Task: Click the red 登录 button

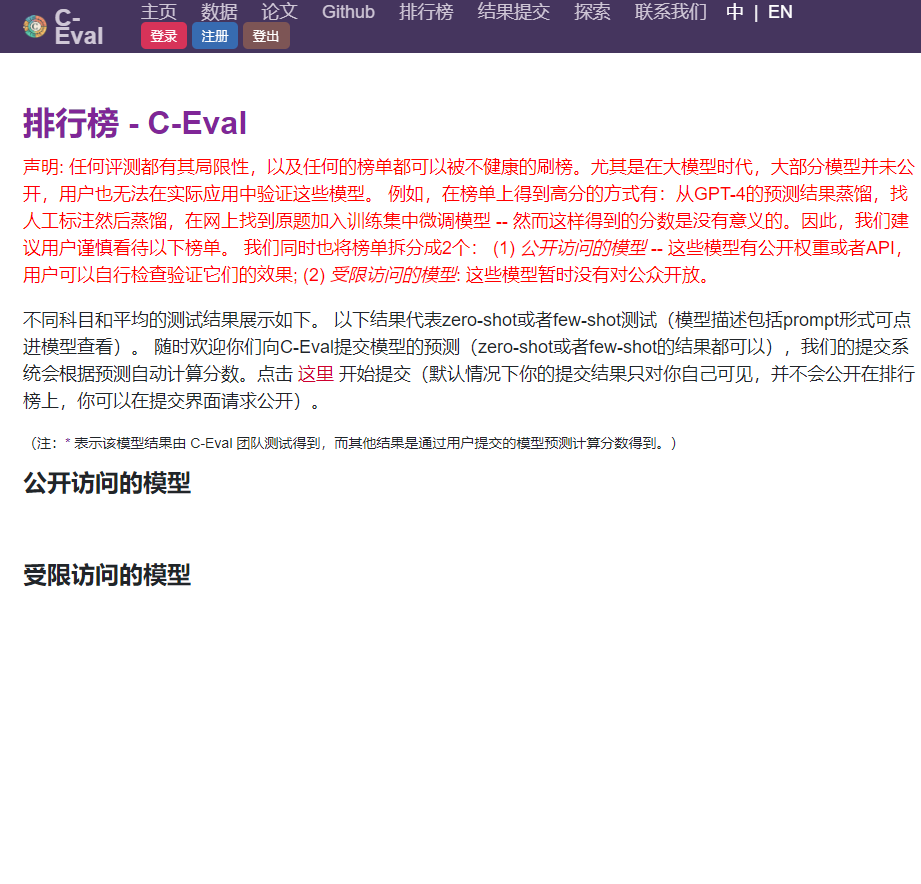Action: click(164, 36)
